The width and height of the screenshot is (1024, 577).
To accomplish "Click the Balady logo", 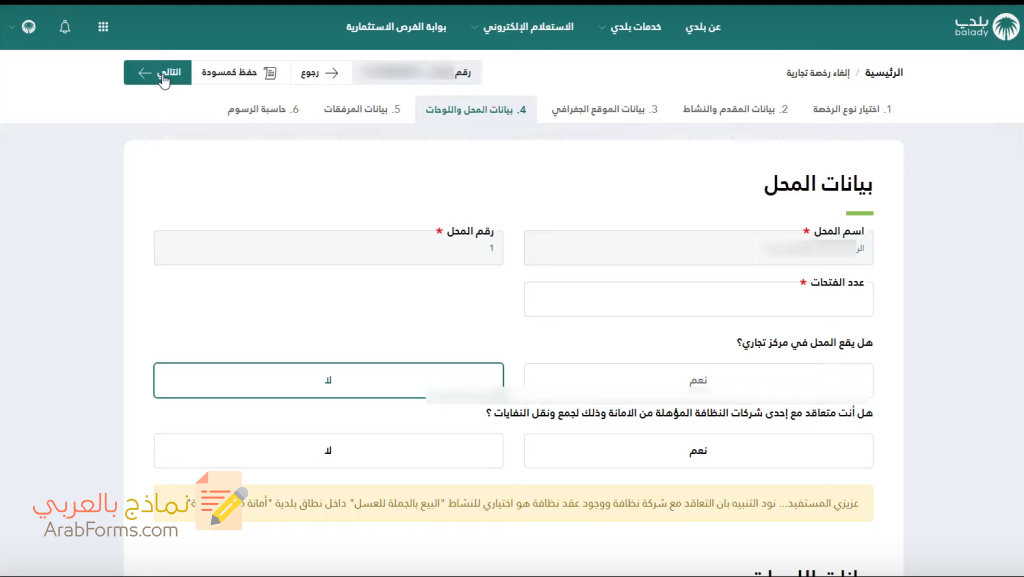I will (x=985, y=24).
